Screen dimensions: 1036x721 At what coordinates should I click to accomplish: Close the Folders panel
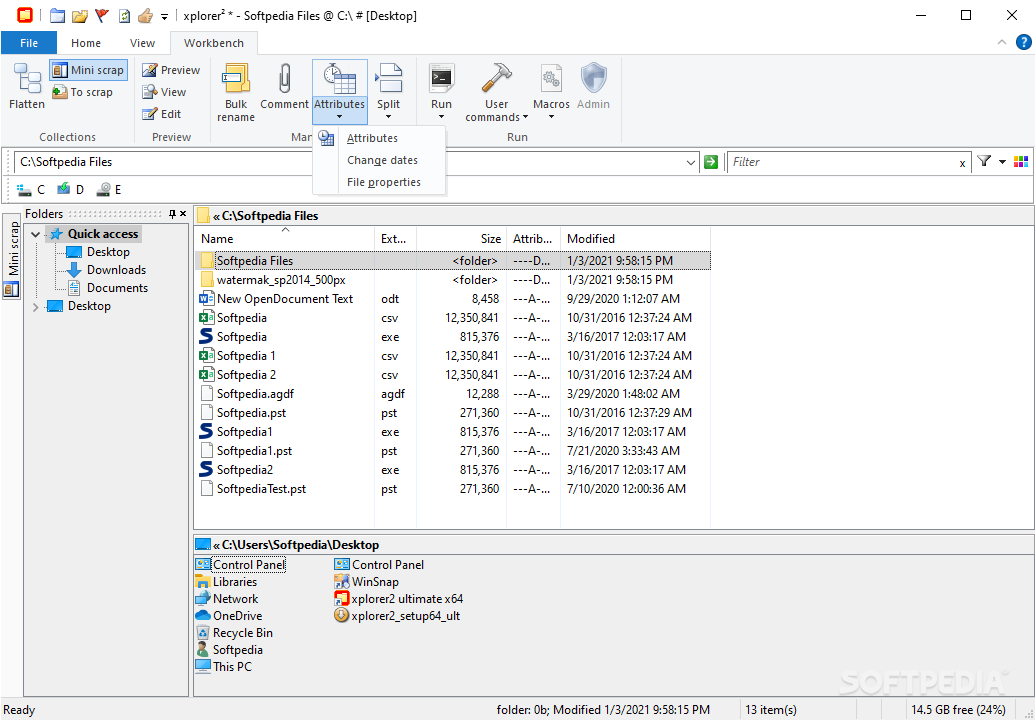[x=183, y=213]
